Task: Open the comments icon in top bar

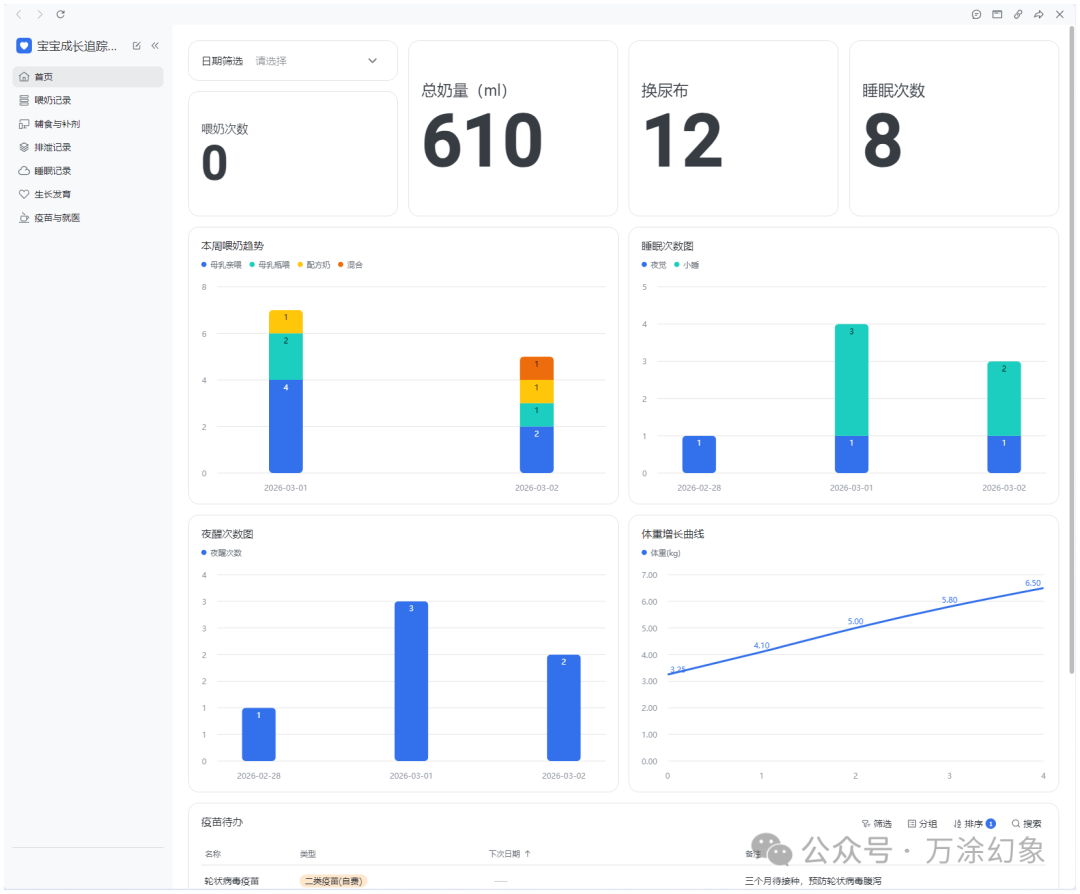Action: pos(976,14)
